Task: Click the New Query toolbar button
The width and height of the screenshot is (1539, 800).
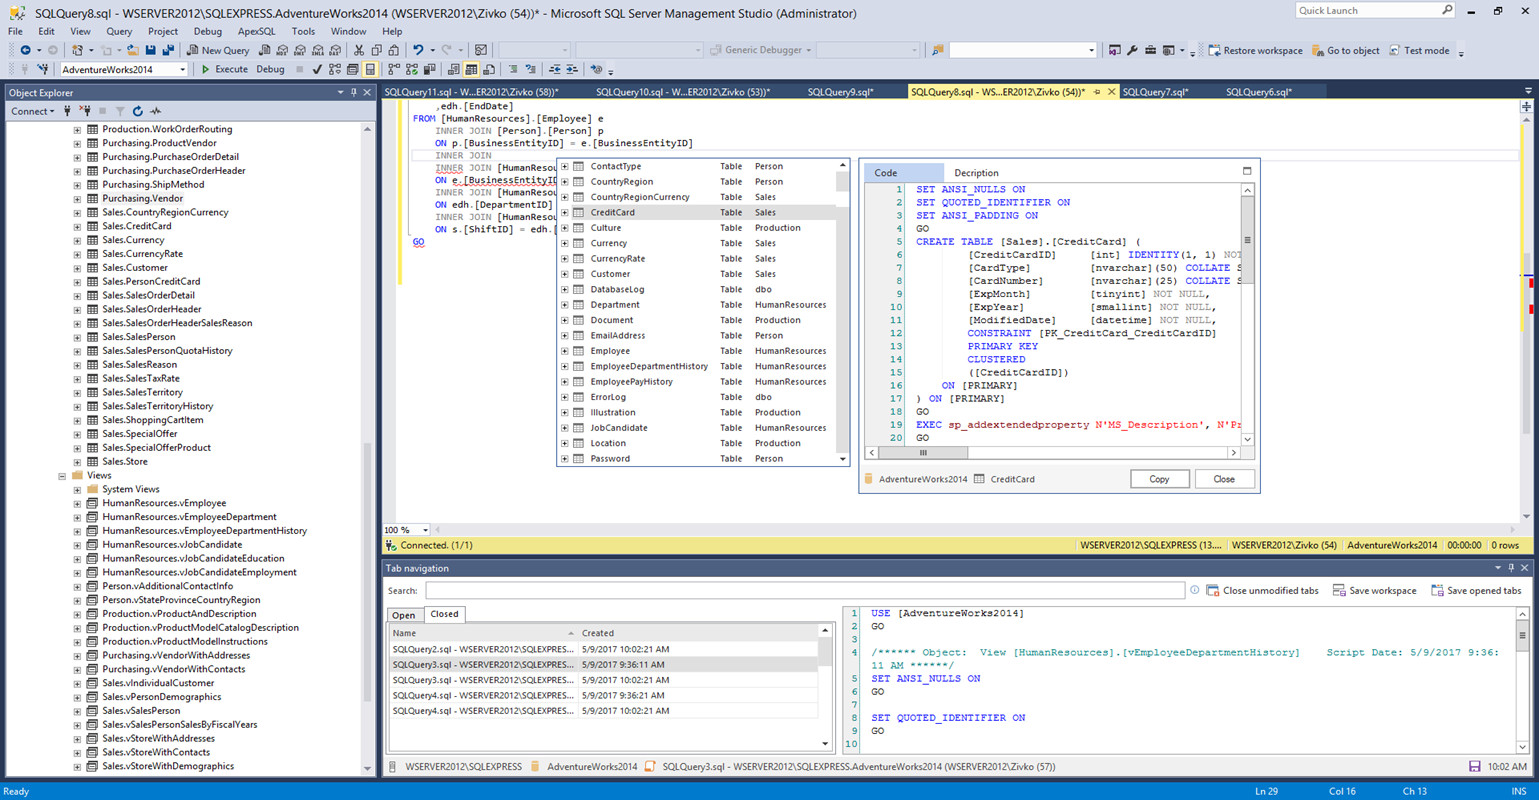Action: click(x=218, y=50)
